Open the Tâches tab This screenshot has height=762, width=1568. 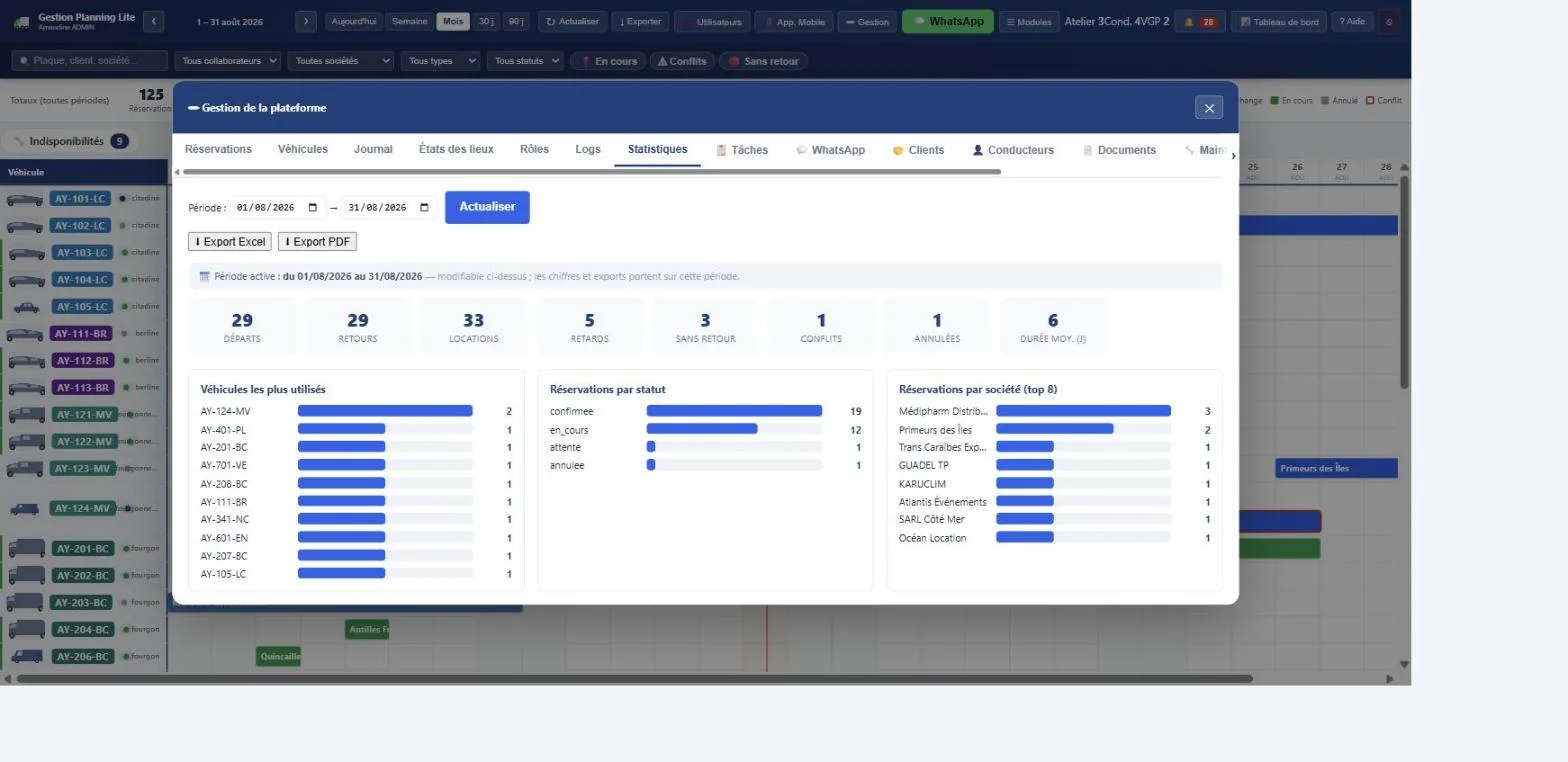point(742,150)
